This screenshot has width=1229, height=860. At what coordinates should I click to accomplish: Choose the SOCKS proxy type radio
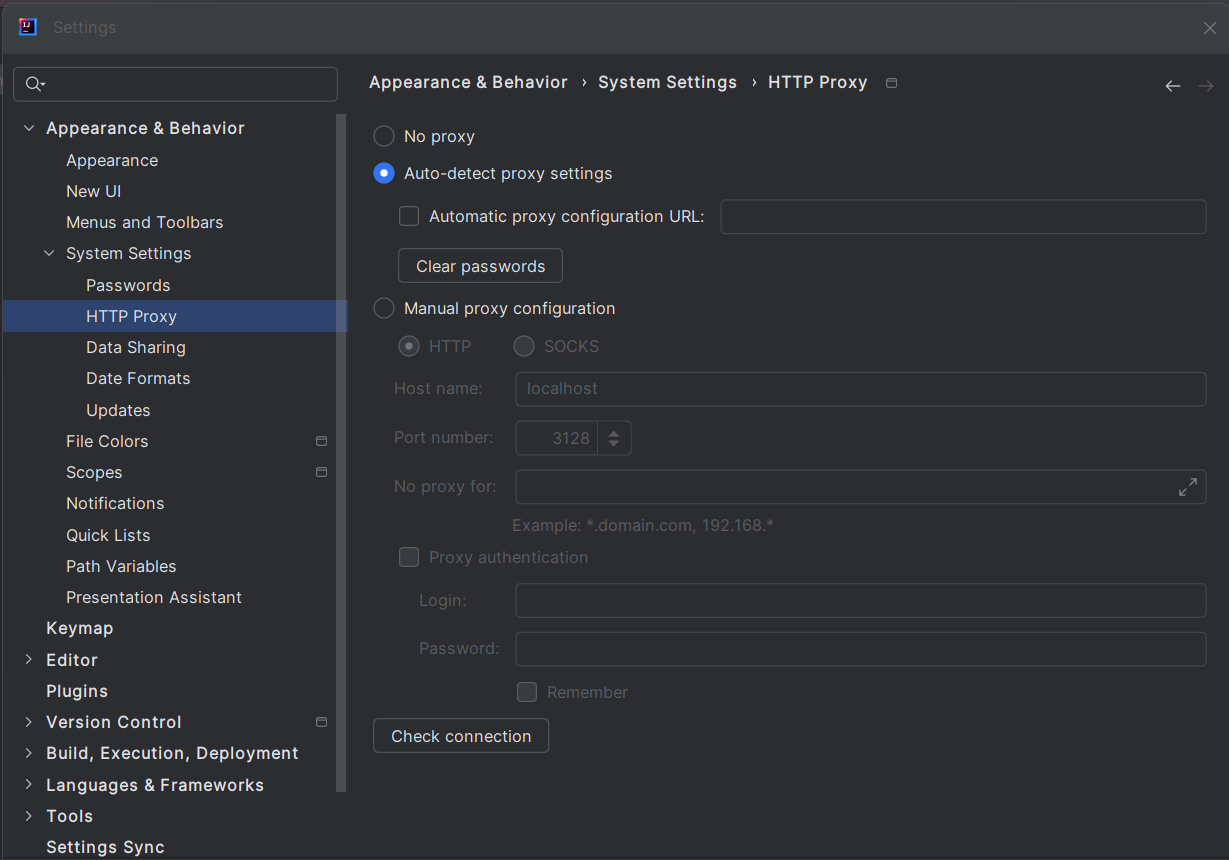(x=524, y=346)
